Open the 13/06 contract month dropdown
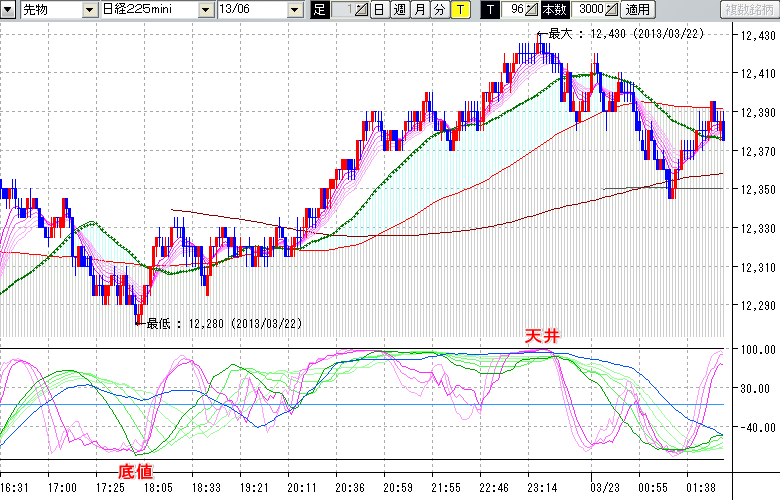This screenshot has height=500, width=780. click(294, 10)
